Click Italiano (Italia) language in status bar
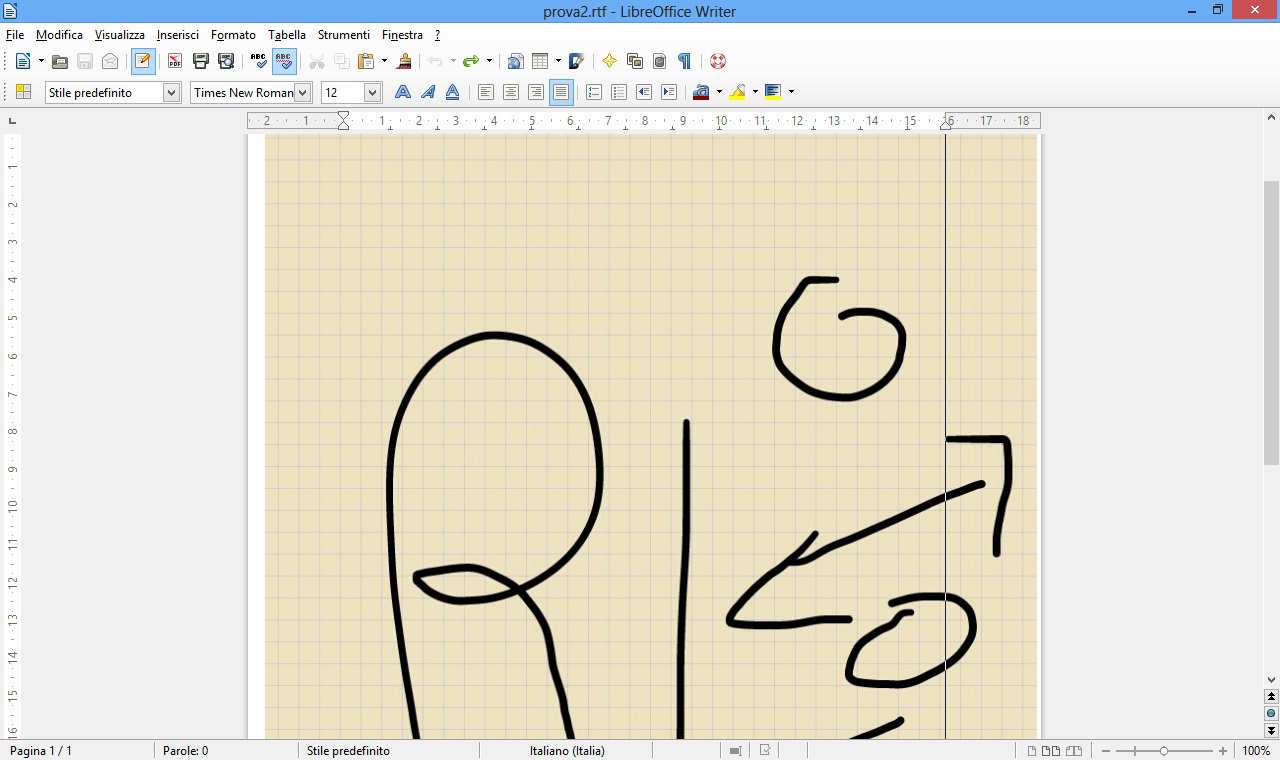This screenshot has height=760, width=1280. tap(567, 750)
